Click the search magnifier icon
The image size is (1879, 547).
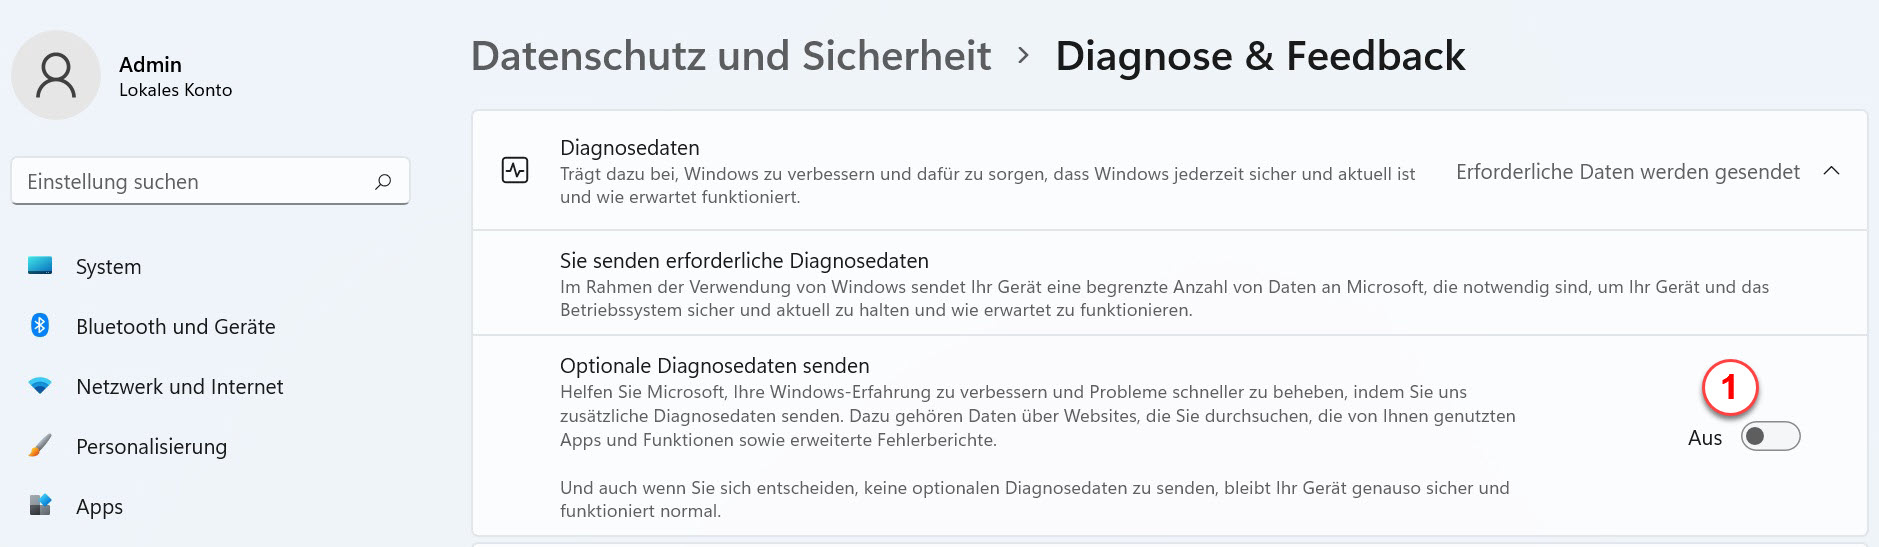click(383, 182)
